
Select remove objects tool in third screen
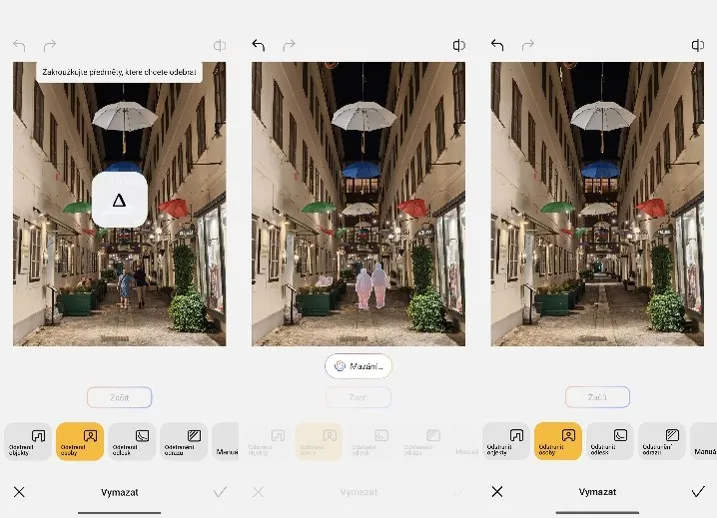pyautogui.click(x=506, y=441)
